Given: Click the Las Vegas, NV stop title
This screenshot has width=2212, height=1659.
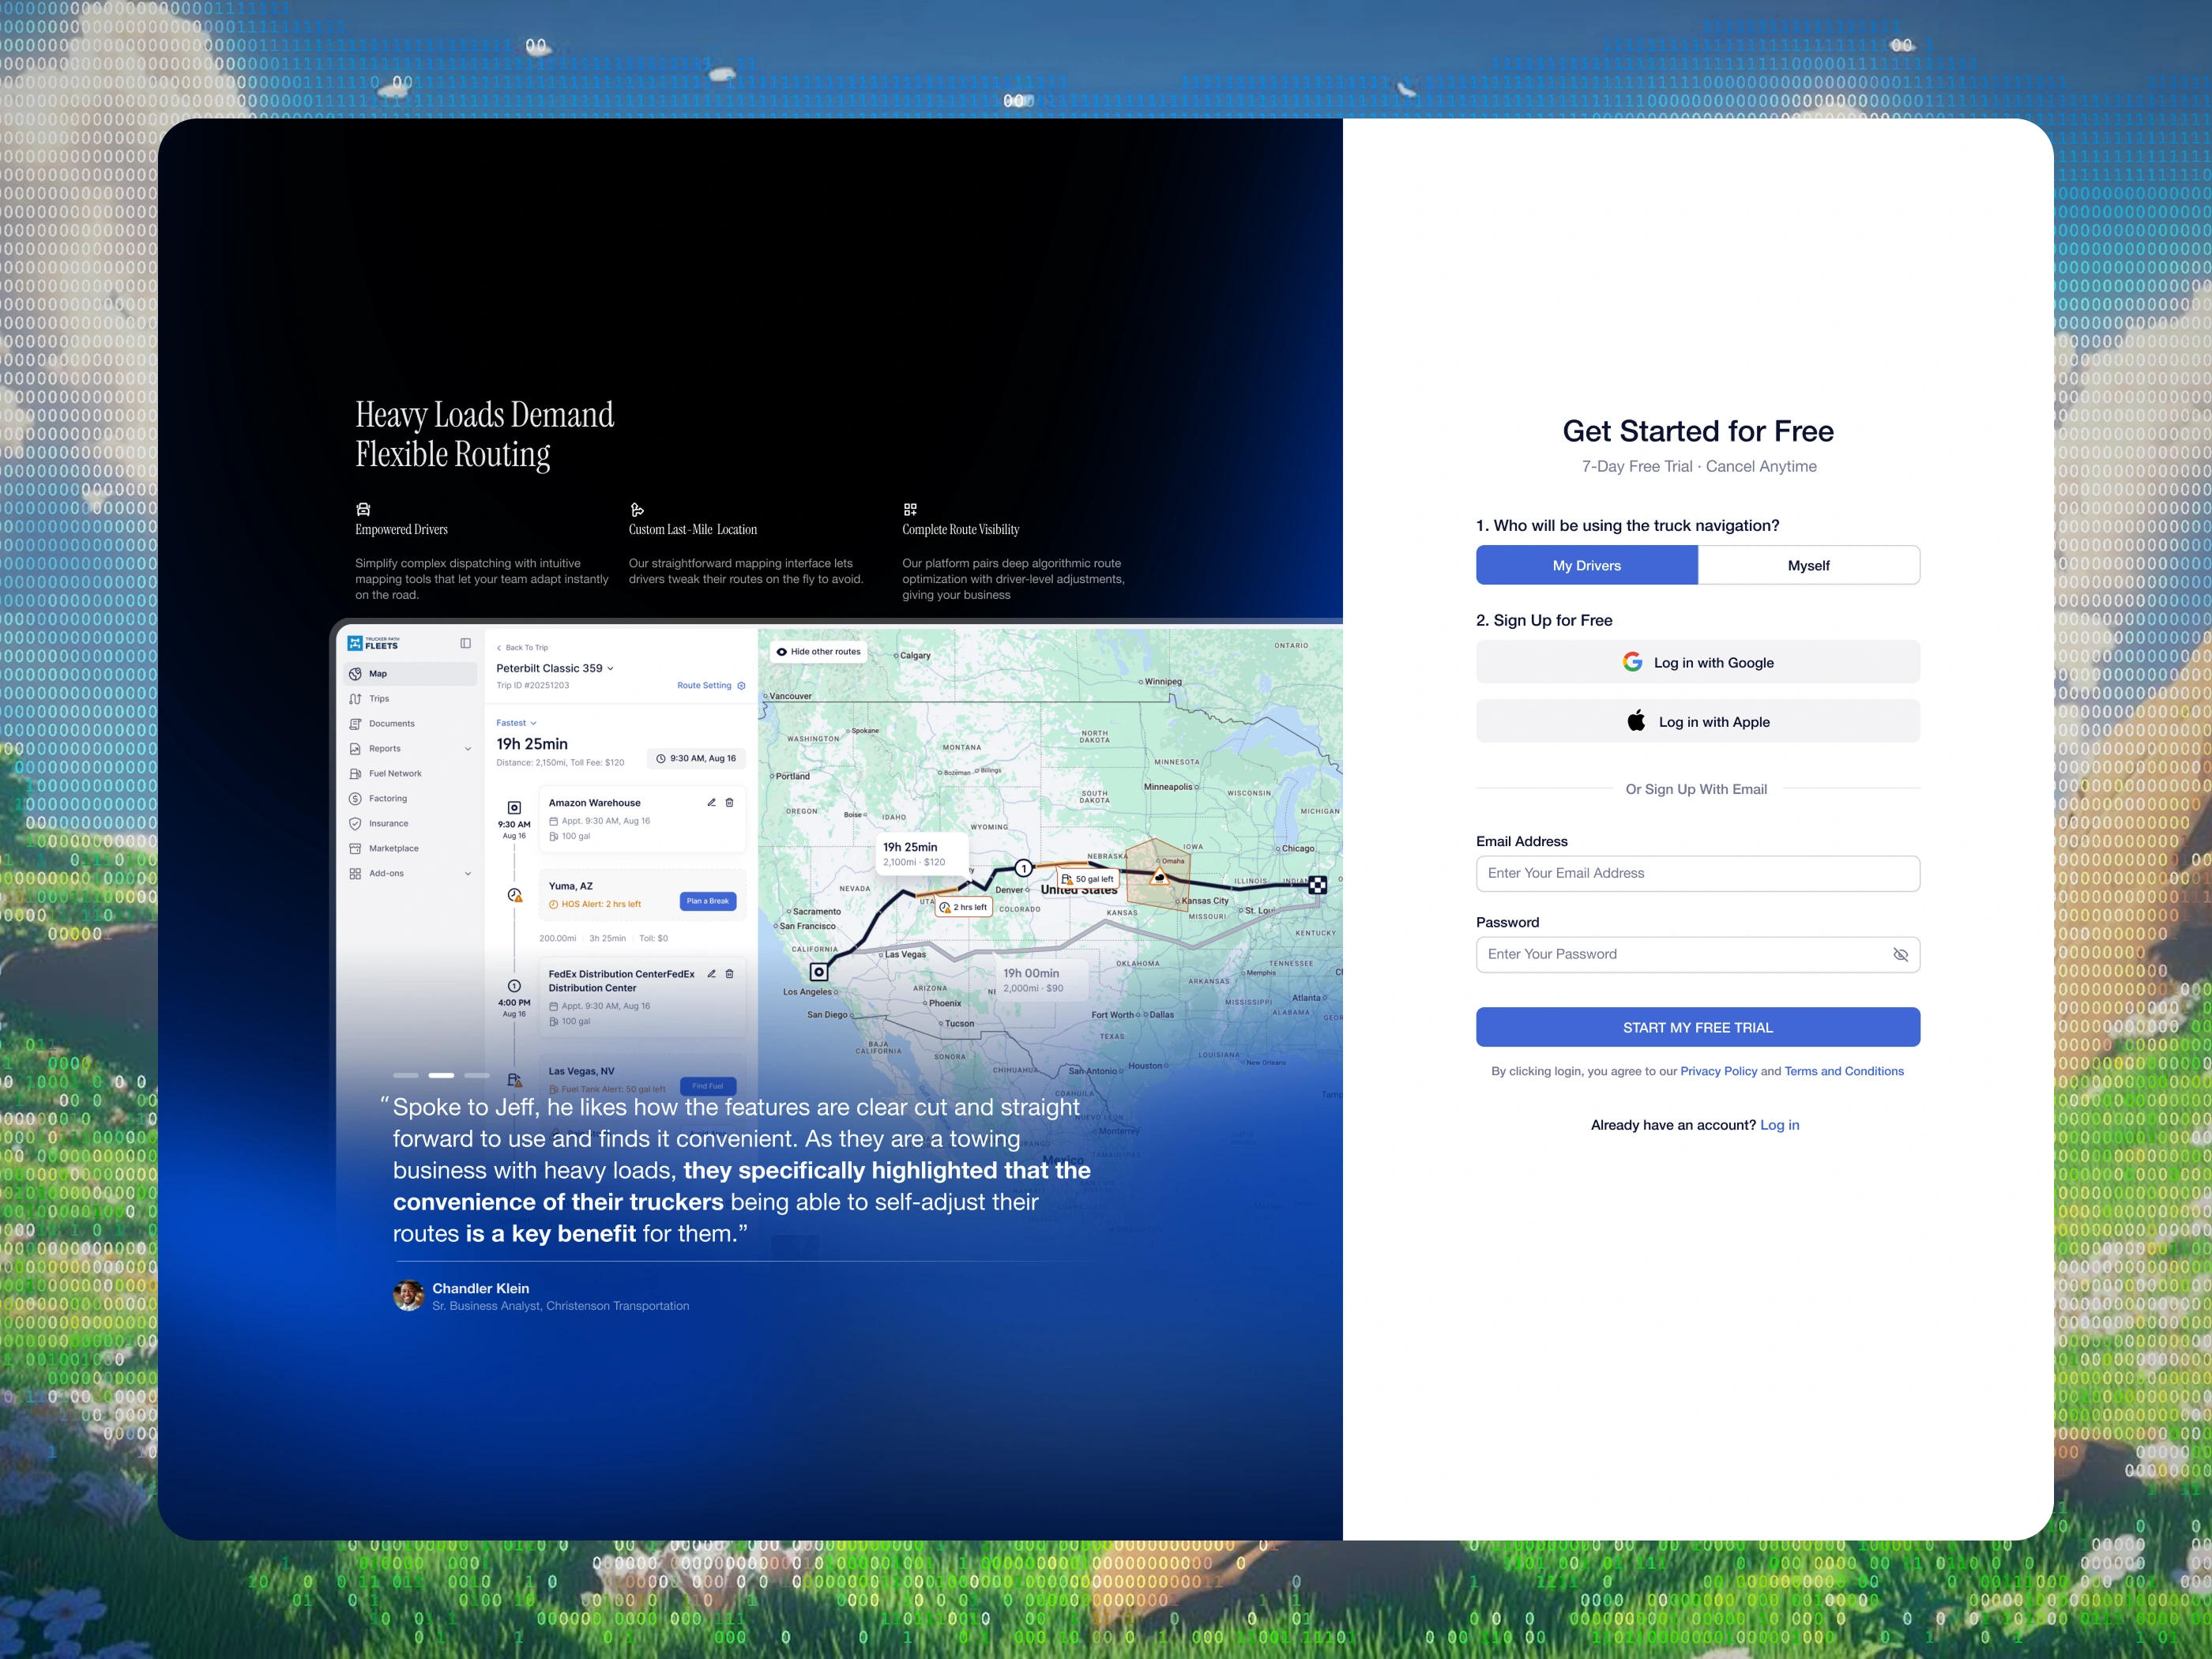Looking at the screenshot, I should [x=581, y=1071].
